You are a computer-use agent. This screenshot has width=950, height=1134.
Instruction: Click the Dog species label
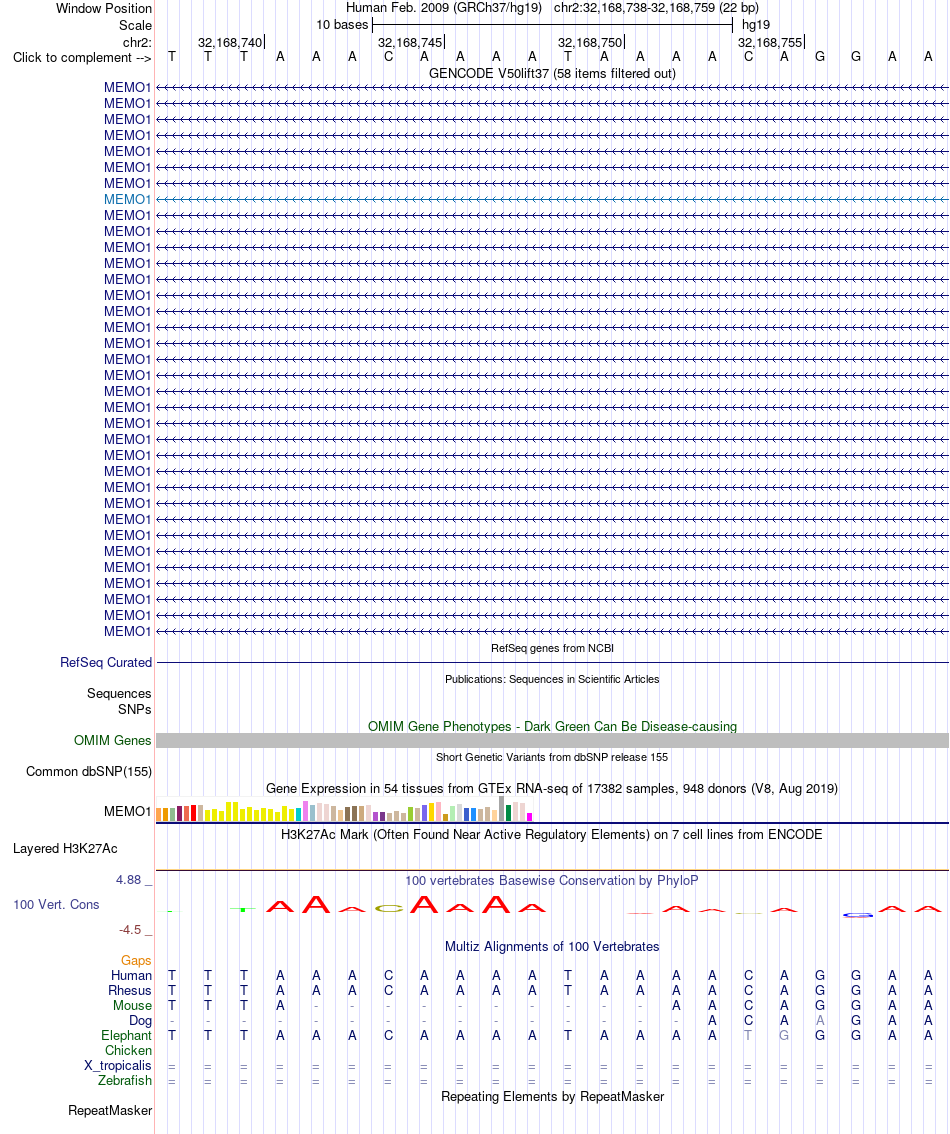click(140, 1021)
